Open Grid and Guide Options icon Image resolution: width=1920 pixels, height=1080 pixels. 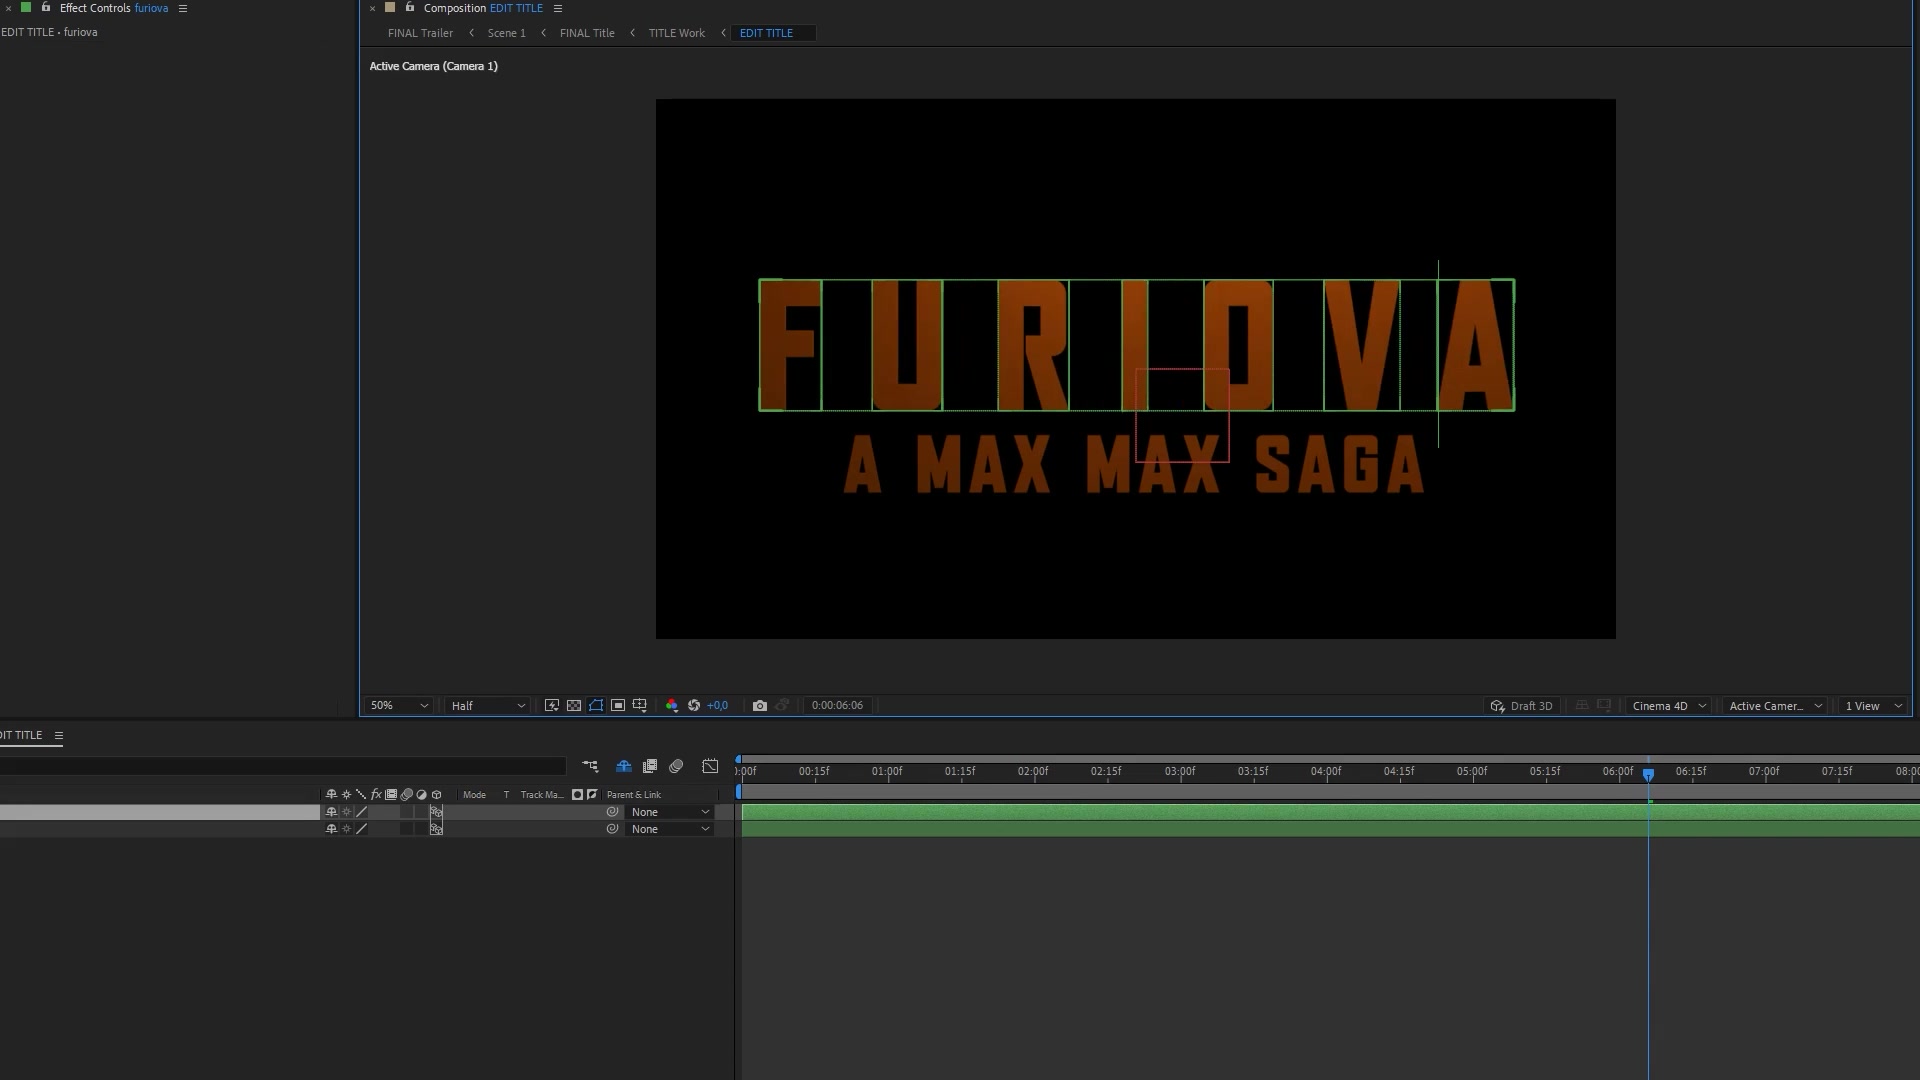coord(640,706)
